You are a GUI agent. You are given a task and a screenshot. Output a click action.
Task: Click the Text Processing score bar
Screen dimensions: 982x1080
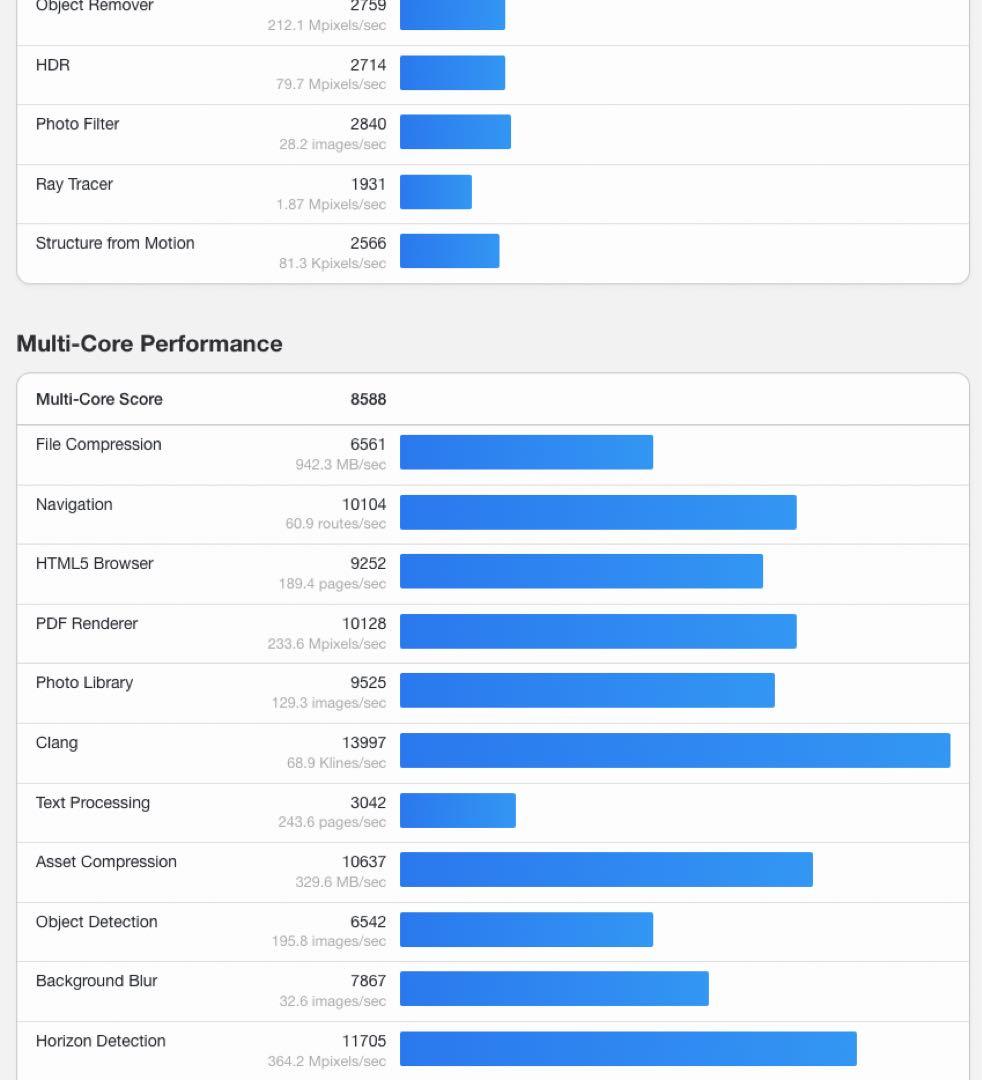[458, 810]
